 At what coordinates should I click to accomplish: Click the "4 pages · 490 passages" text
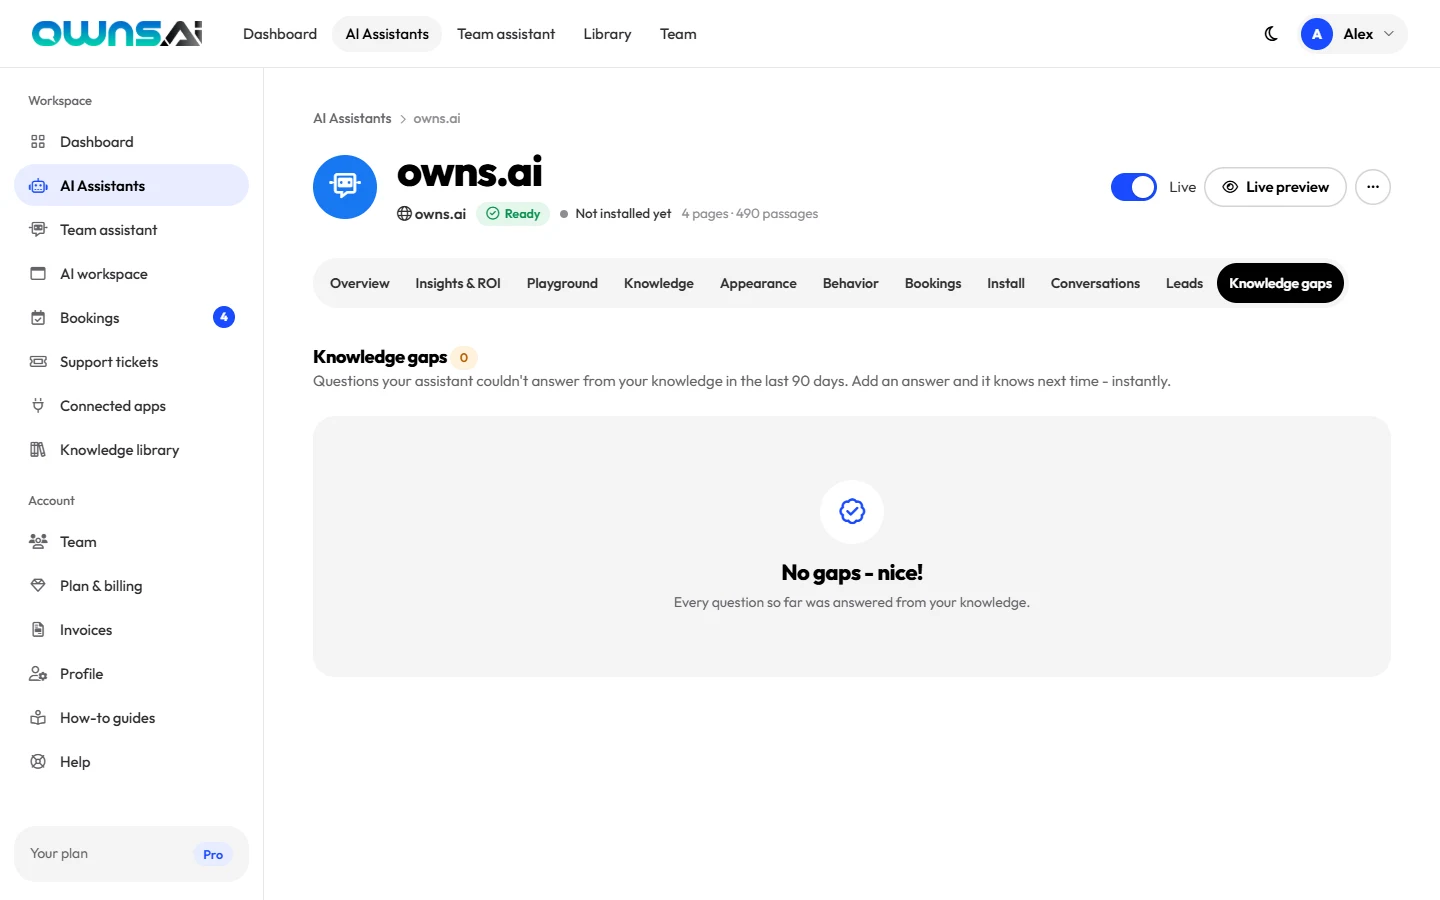point(750,214)
